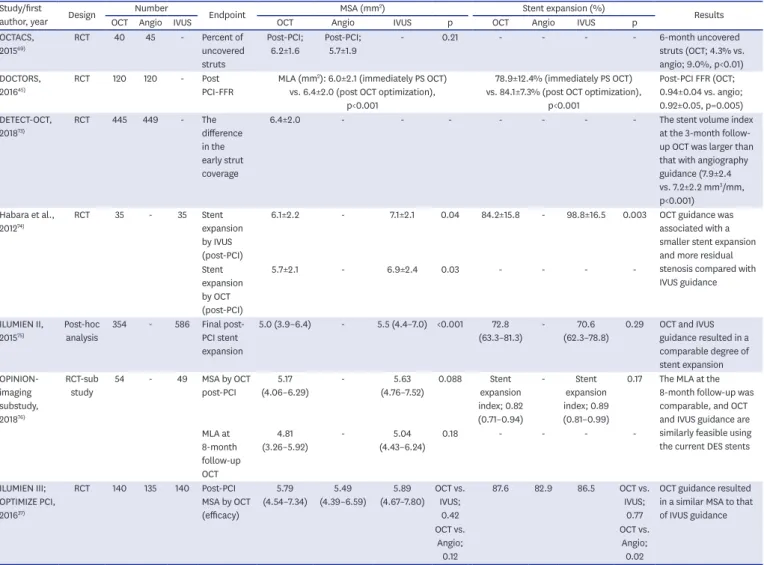Click the OCT number '445' cell
The height and width of the screenshot is (565, 764).
[119, 119]
